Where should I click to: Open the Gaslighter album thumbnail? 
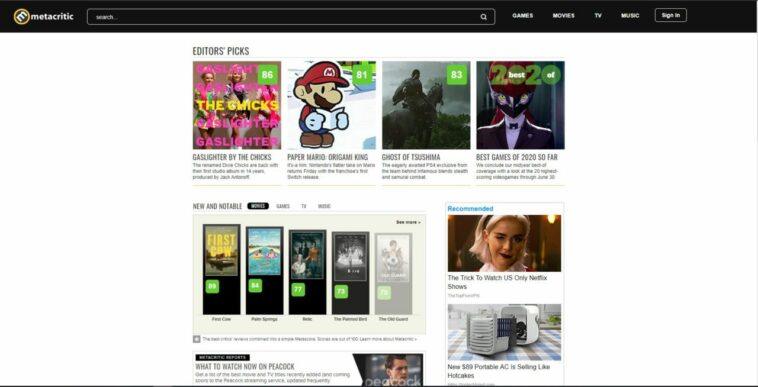click(x=237, y=105)
